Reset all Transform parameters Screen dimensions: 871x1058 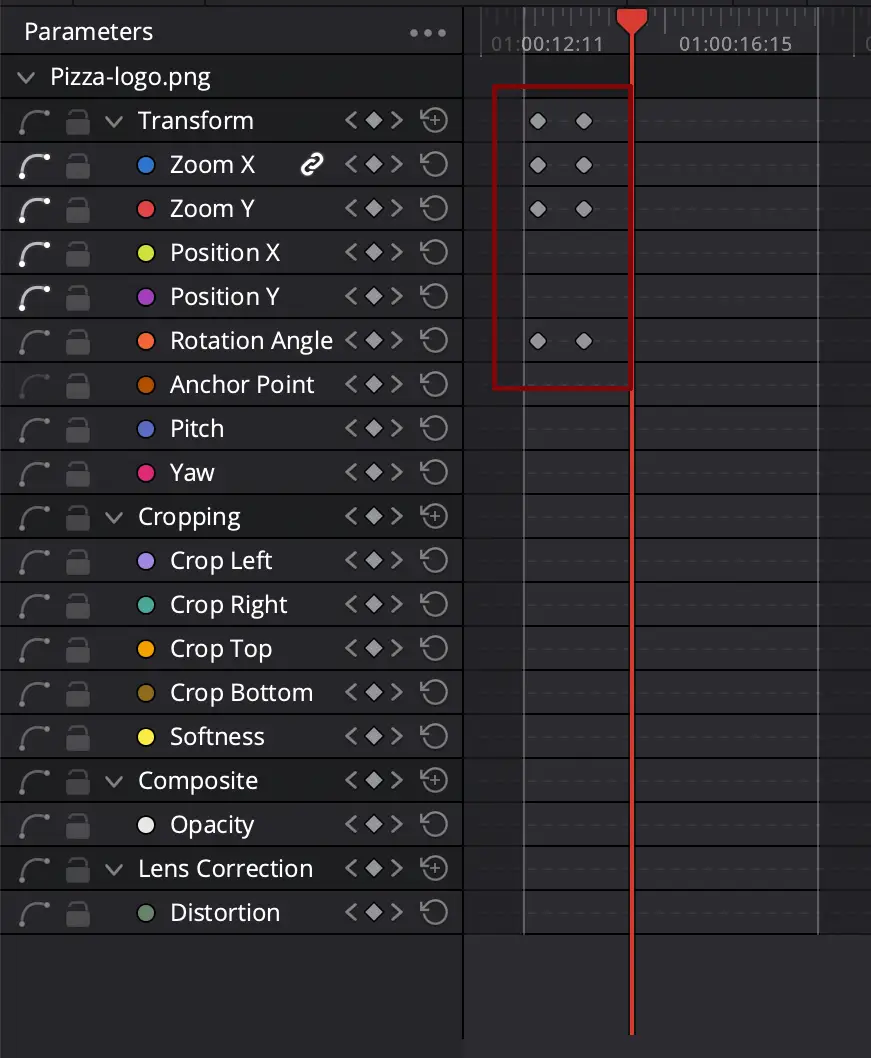(434, 121)
